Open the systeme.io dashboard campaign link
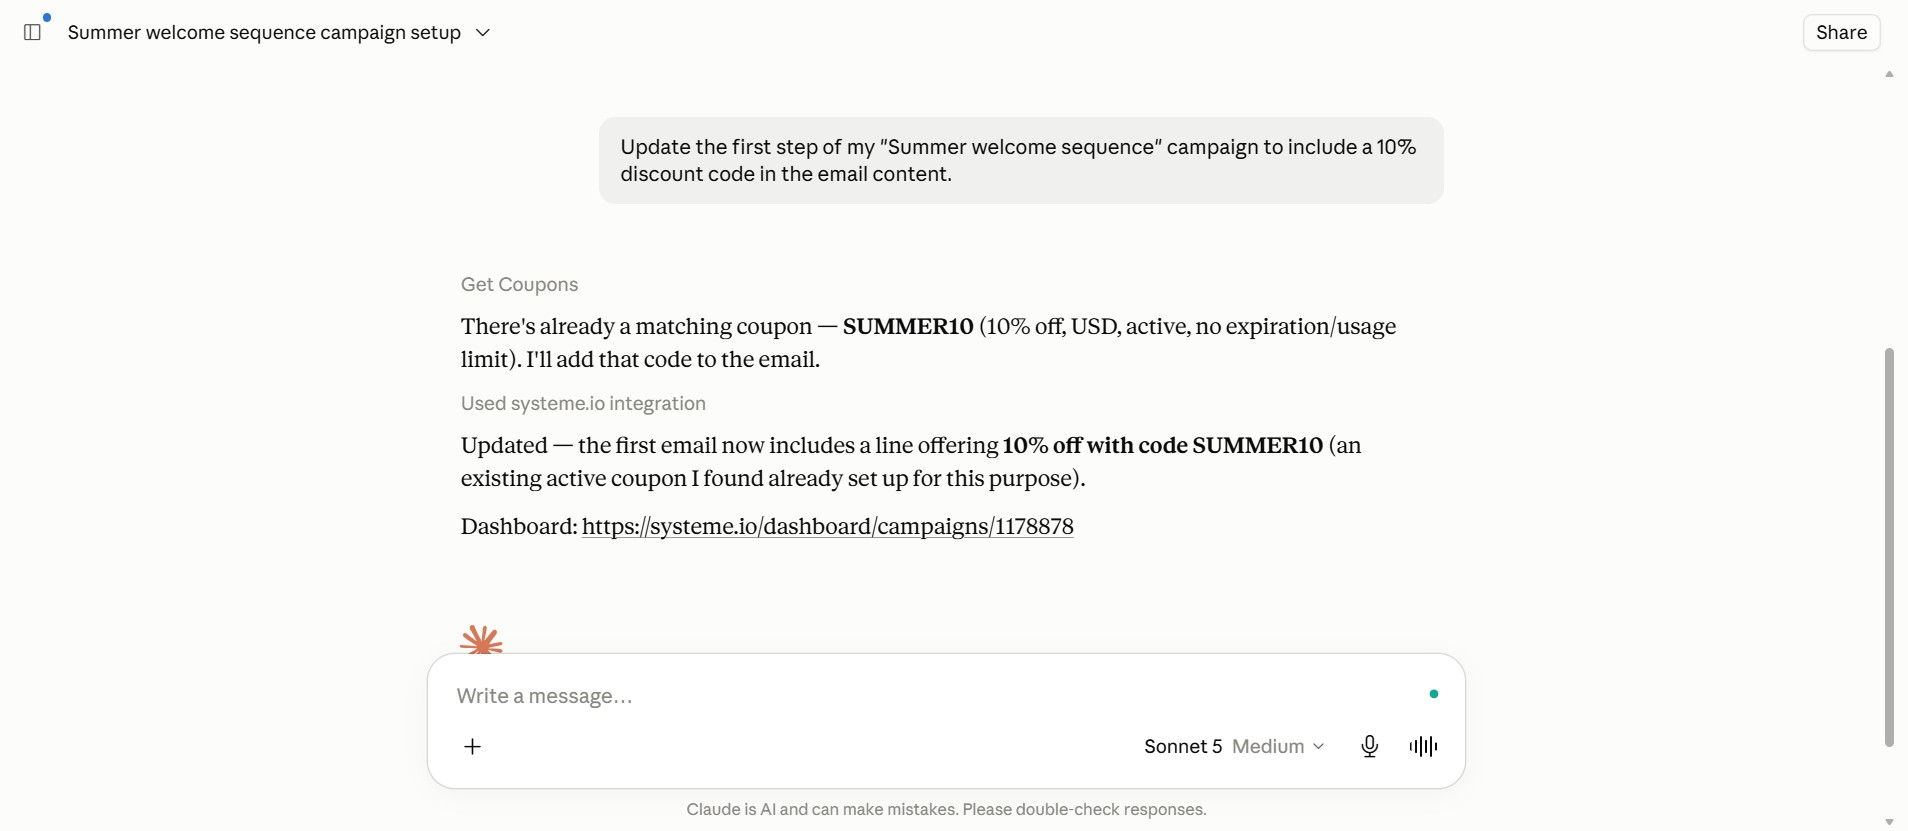1908x831 pixels. click(827, 526)
